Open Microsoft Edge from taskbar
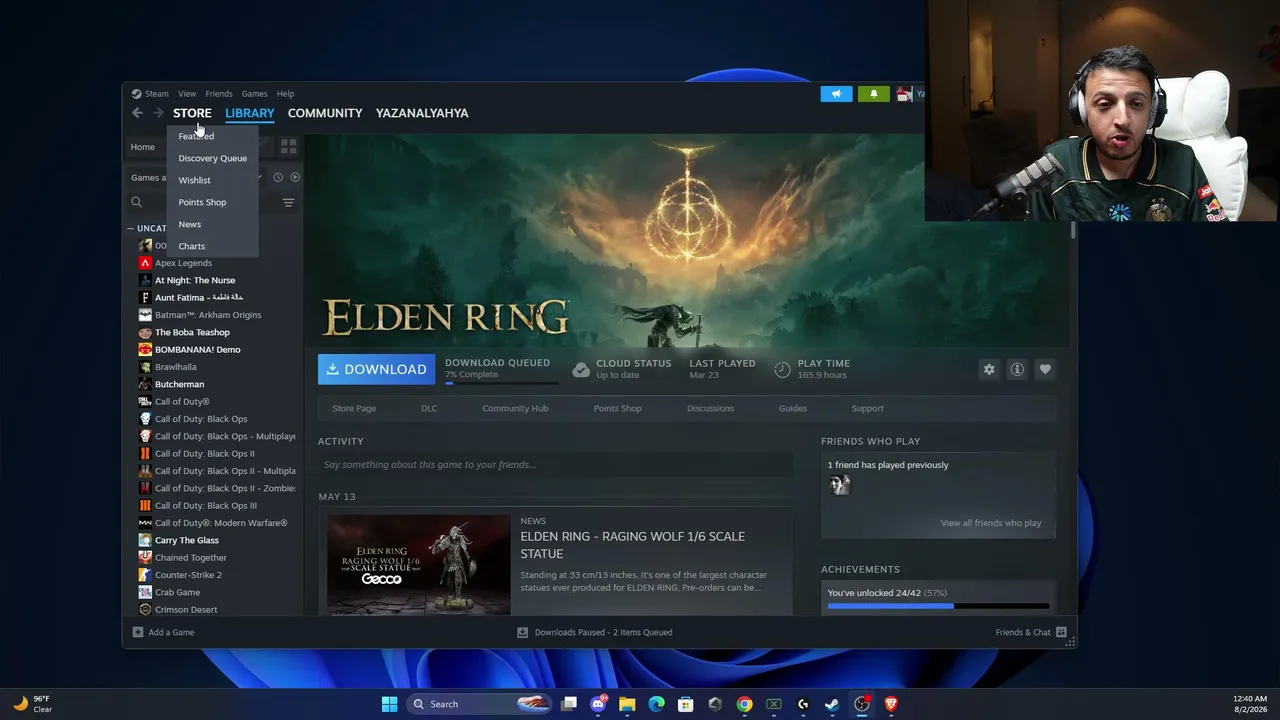 656,704
